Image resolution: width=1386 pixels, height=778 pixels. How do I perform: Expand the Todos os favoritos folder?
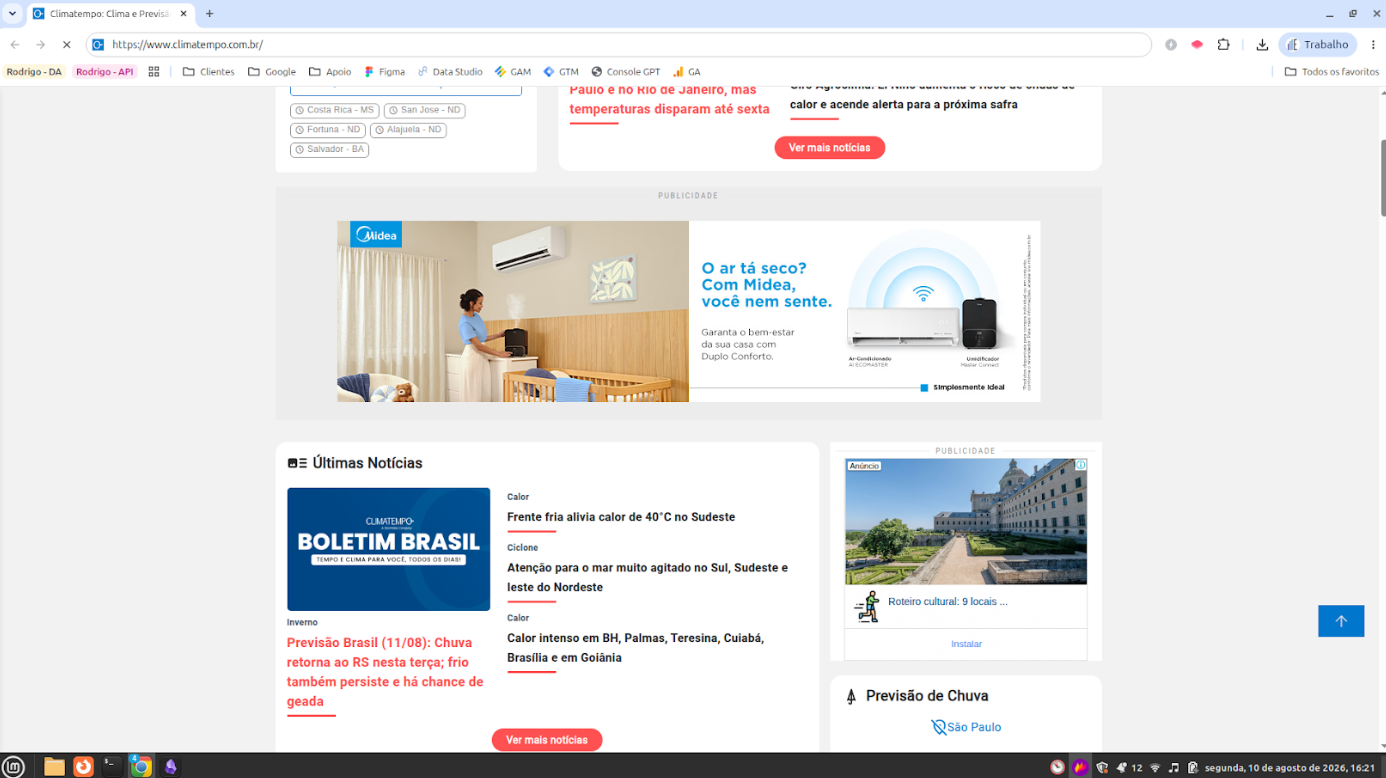pos(1331,72)
